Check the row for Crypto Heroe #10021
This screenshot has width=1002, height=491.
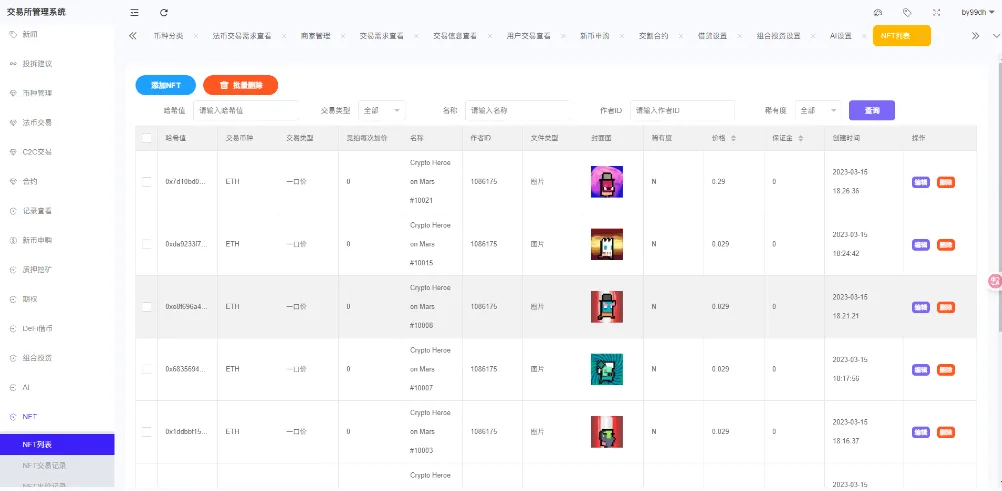(147, 182)
